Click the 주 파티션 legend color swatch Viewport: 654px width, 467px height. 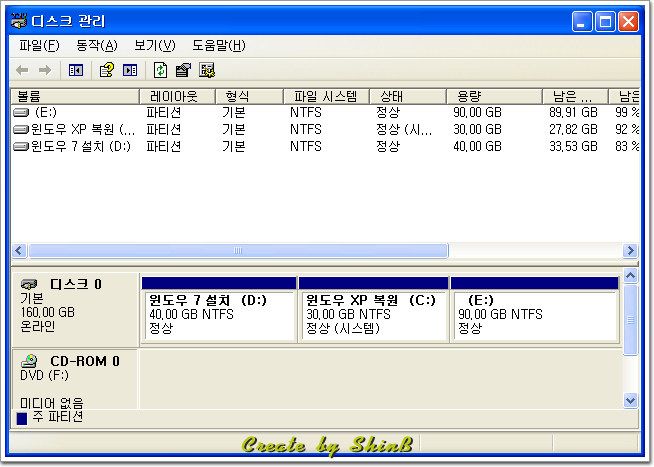(x=22, y=418)
